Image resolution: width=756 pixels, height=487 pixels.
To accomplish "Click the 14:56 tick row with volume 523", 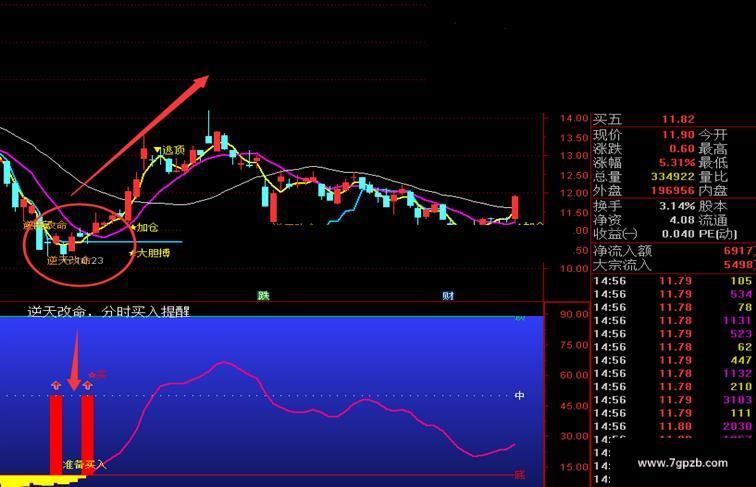I will point(673,334).
